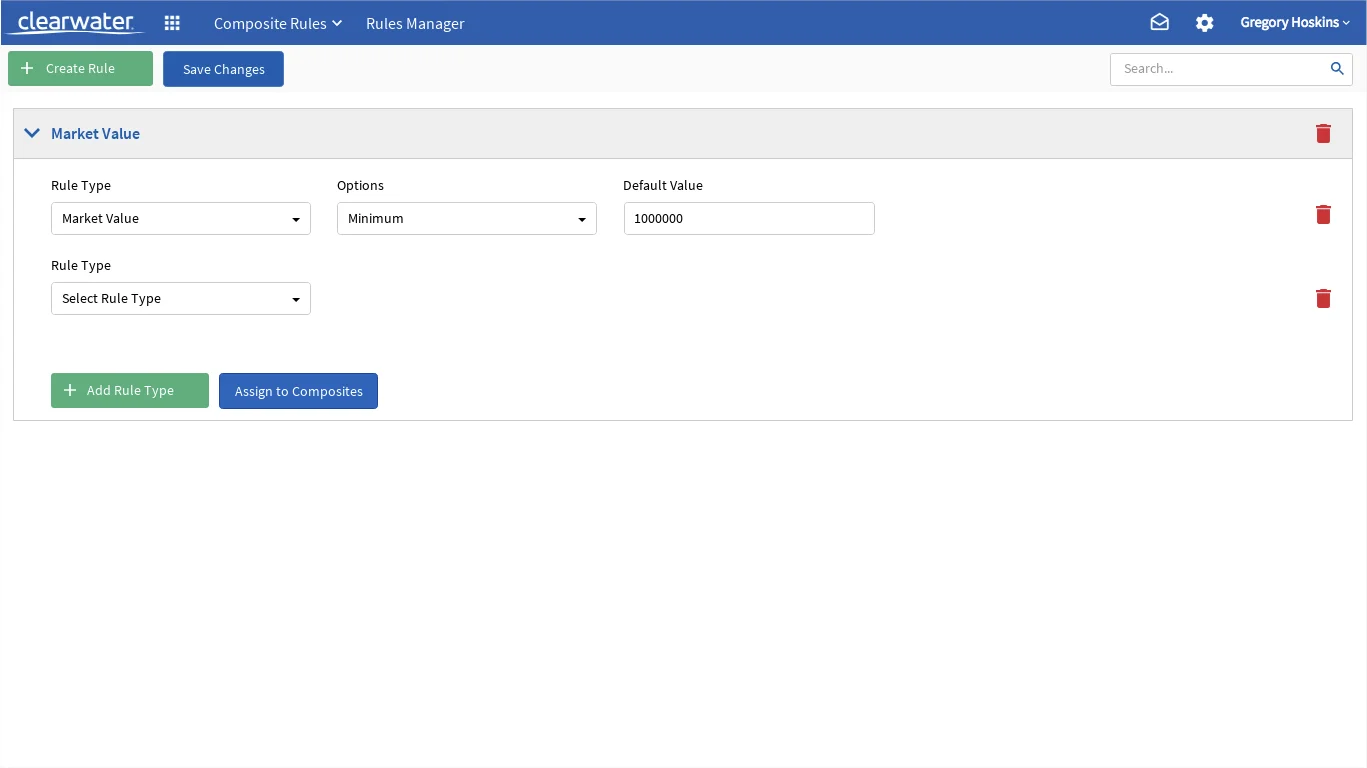The height and width of the screenshot is (768, 1367).
Task: Open the Minimum options dropdown
Action: click(467, 218)
